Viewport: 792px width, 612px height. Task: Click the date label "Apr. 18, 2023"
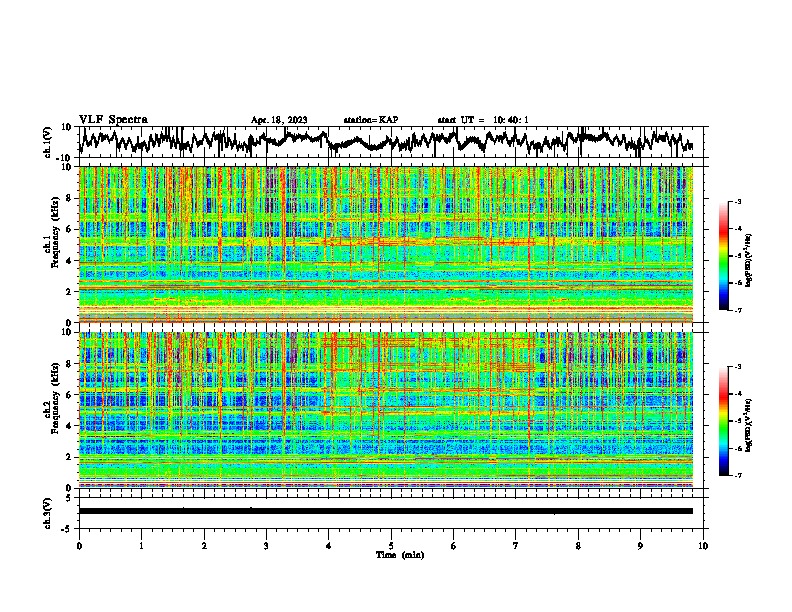point(279,120)
